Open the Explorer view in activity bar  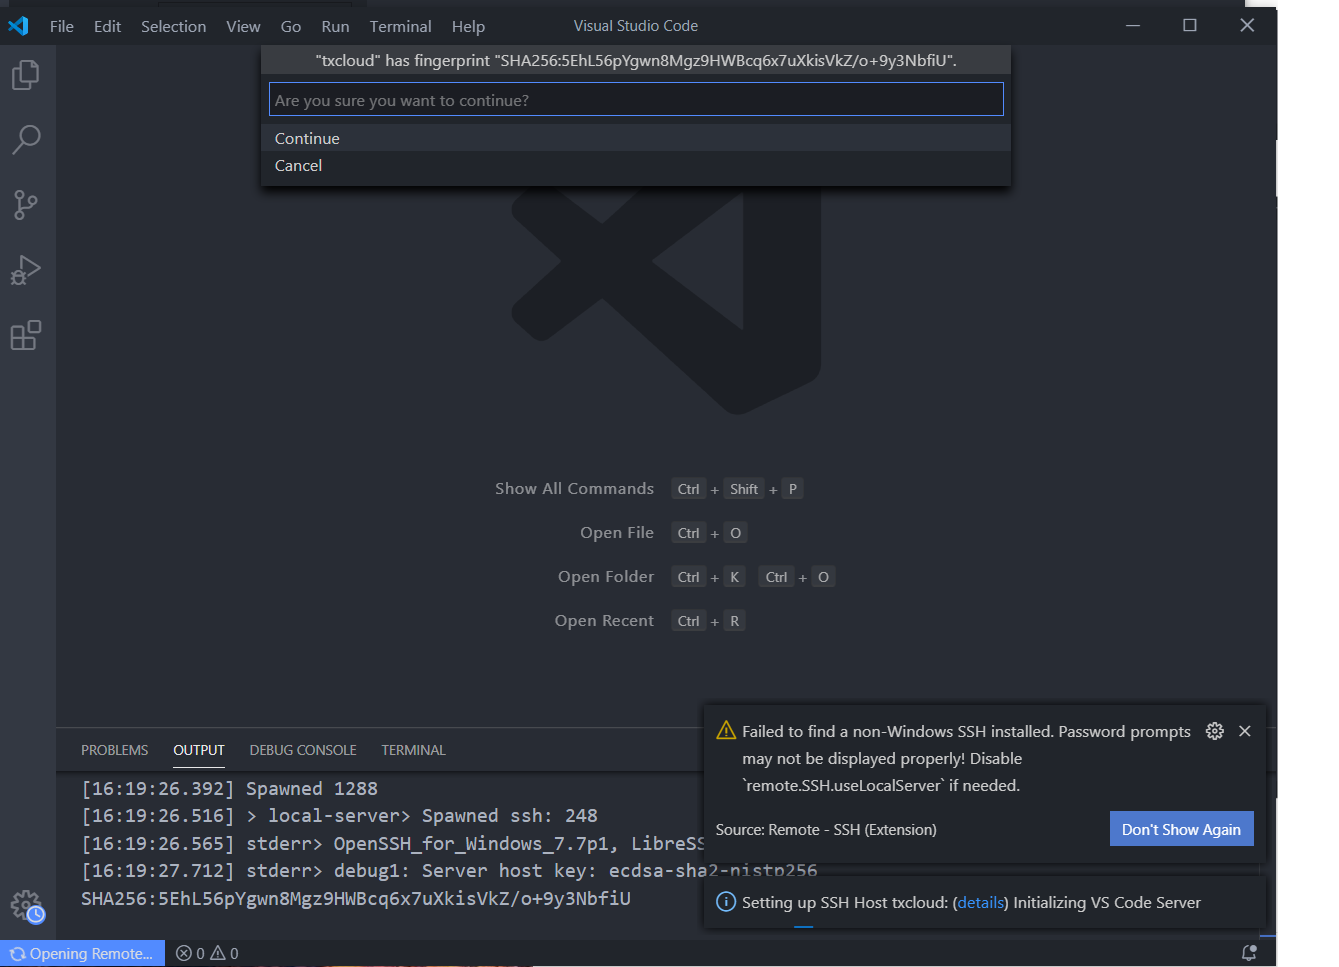(26, 75)
